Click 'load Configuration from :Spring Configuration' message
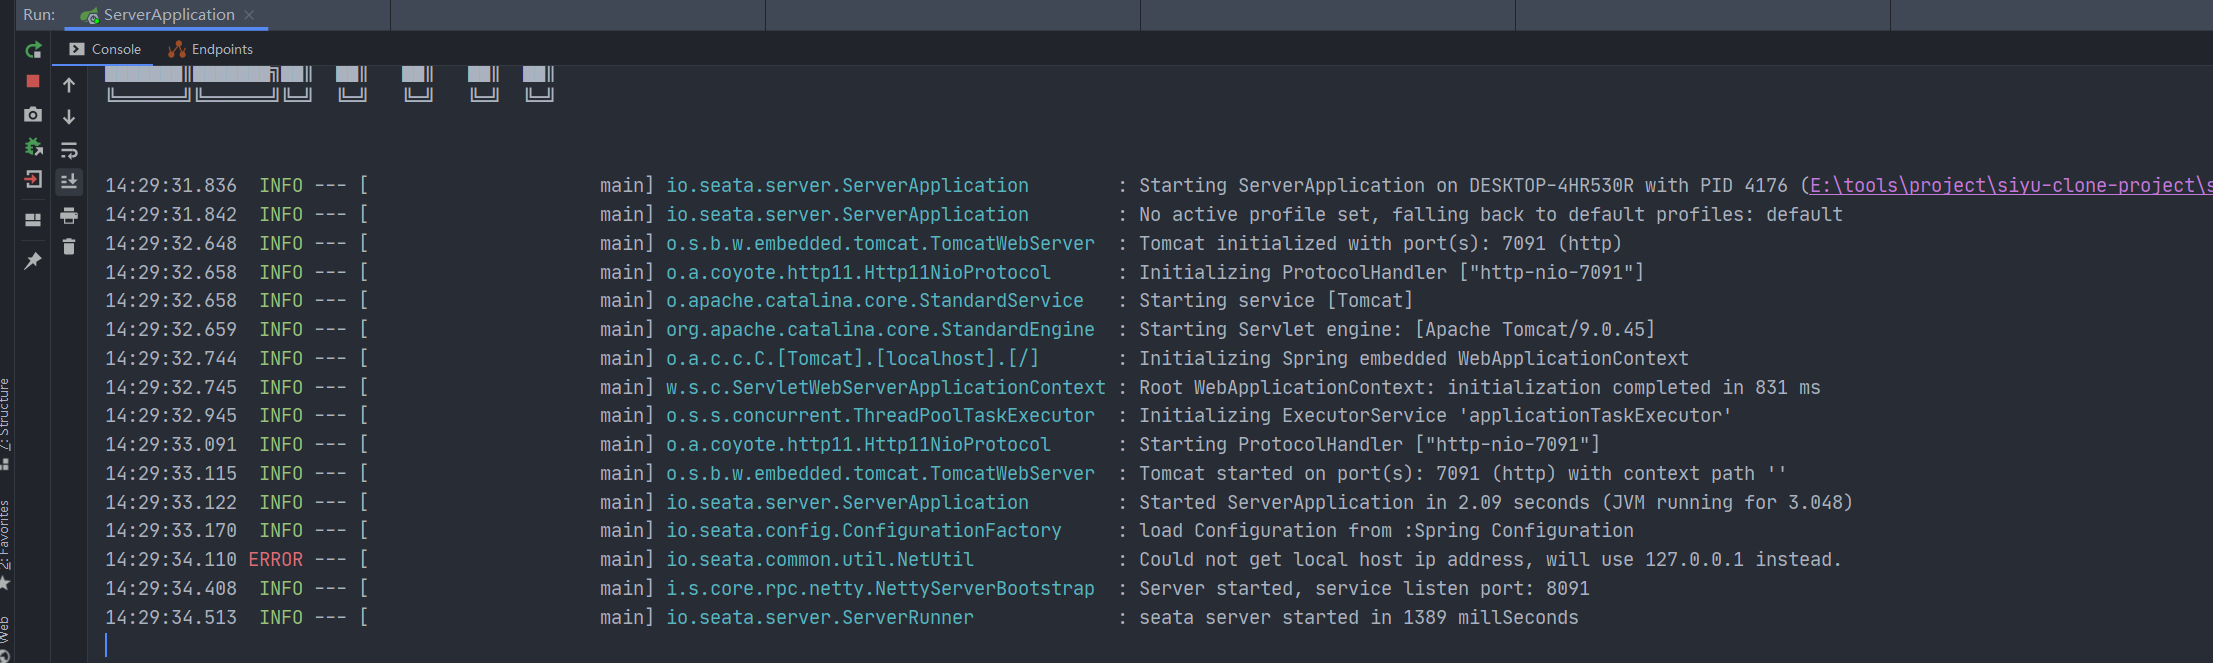This screenshot has height=663, width=2213. click(1386, 530)
